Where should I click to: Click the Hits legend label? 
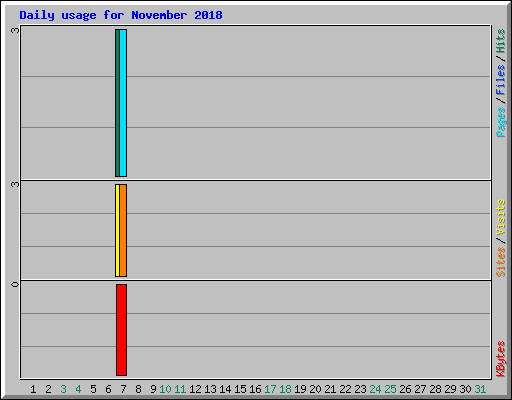(500, 41)
